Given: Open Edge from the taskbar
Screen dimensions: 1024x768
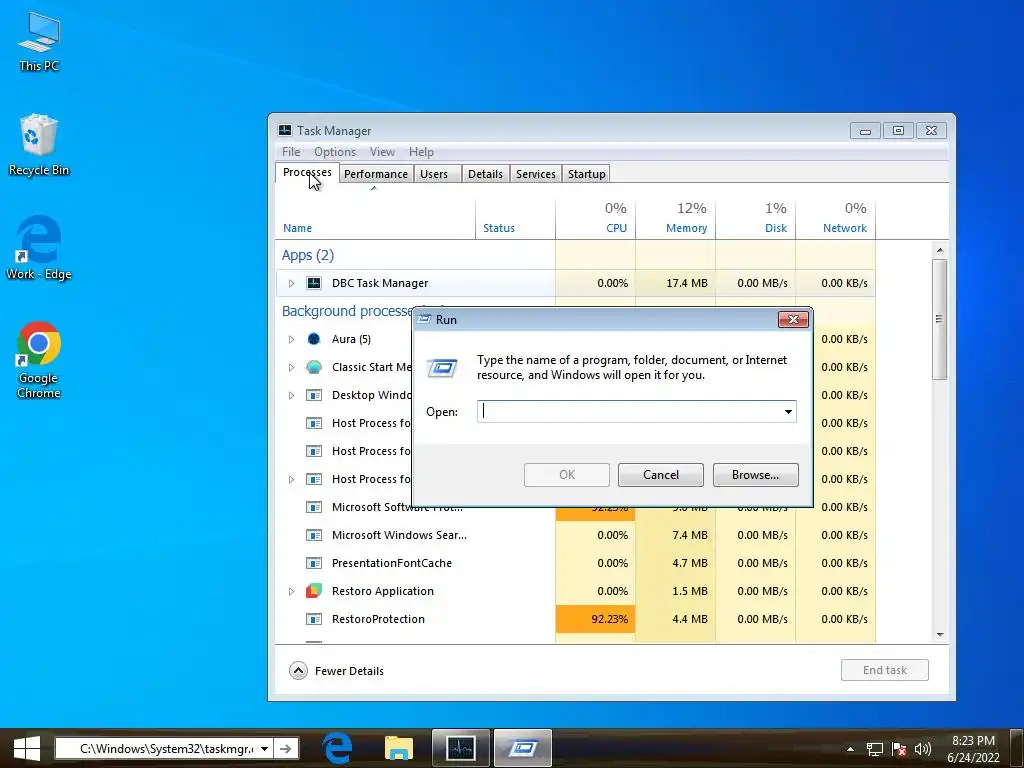Looking at the screenshot, I should point(338,748).
